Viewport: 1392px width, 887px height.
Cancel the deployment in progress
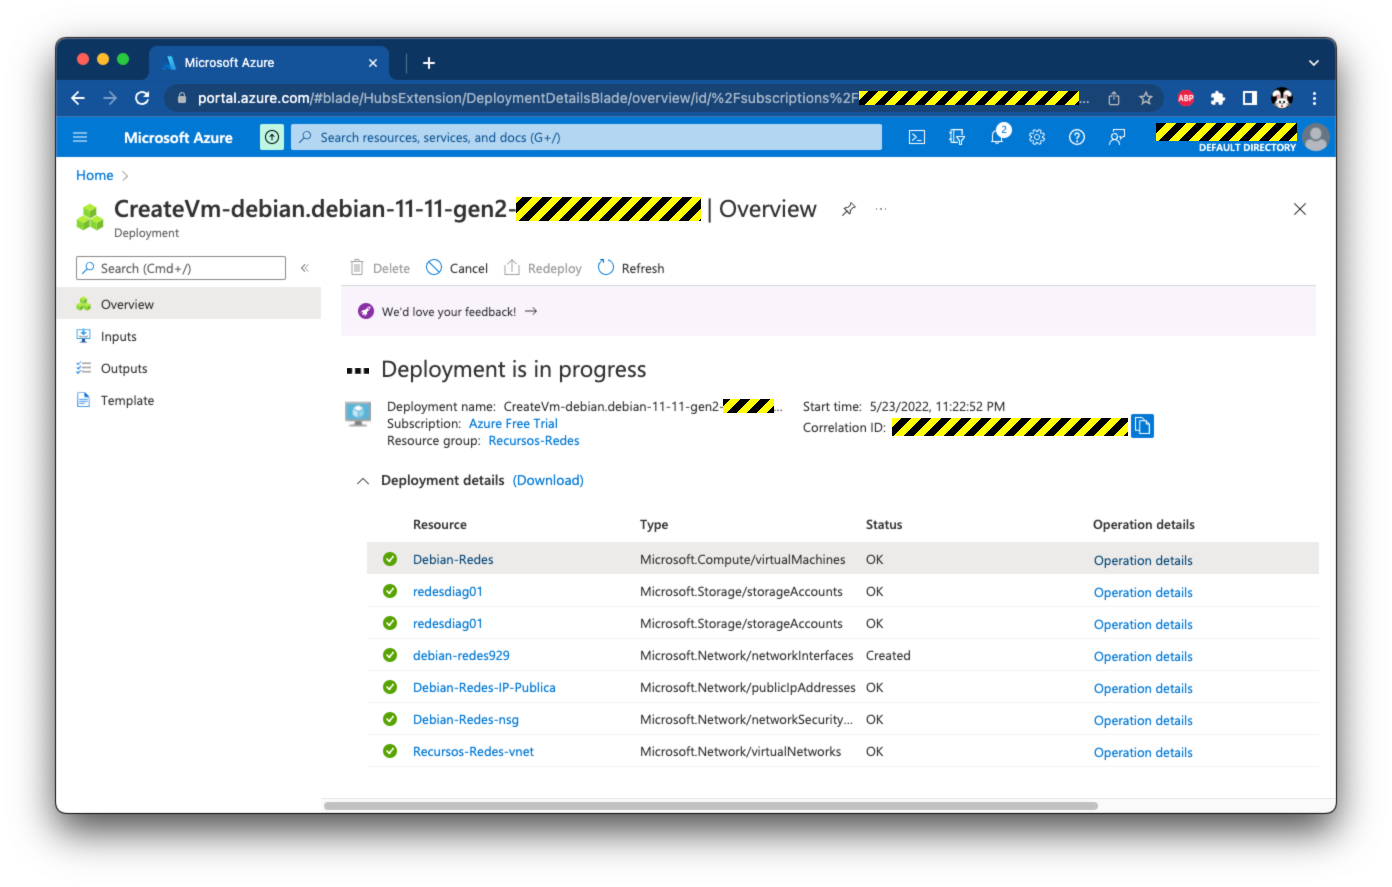click(457, 268)
